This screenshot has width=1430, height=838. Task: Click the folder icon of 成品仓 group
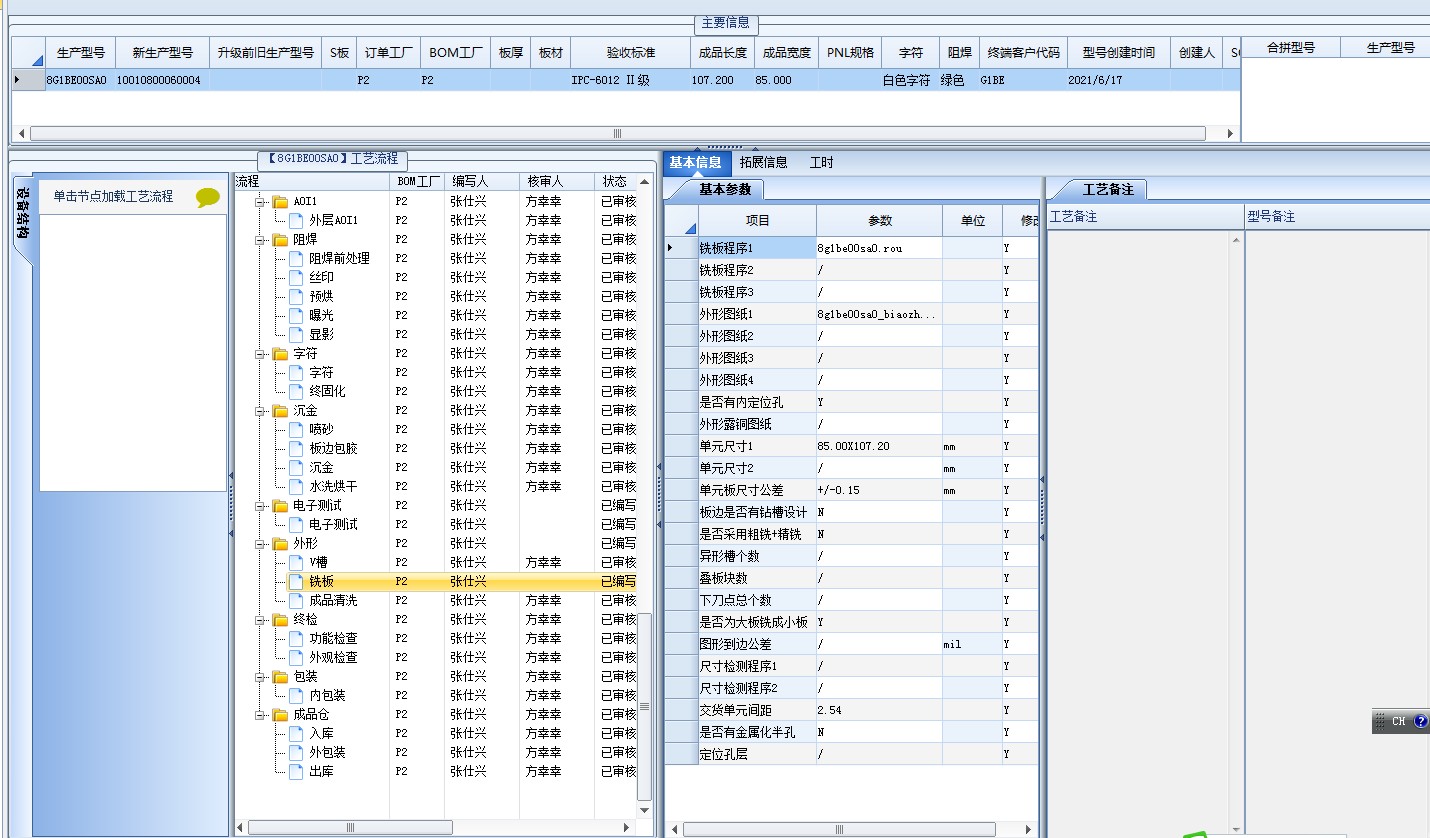[x=280, y=714]
